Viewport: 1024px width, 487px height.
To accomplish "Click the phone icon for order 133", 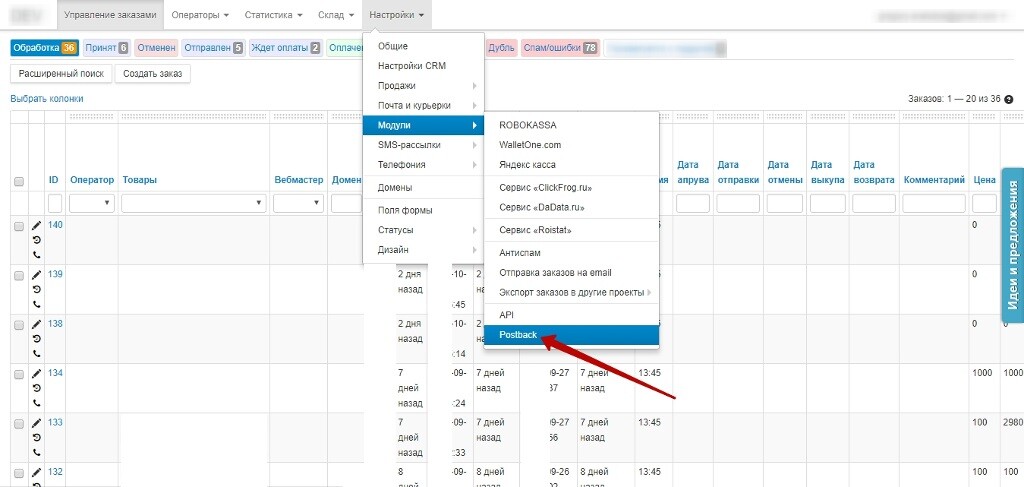I will (x=37, y=451).
